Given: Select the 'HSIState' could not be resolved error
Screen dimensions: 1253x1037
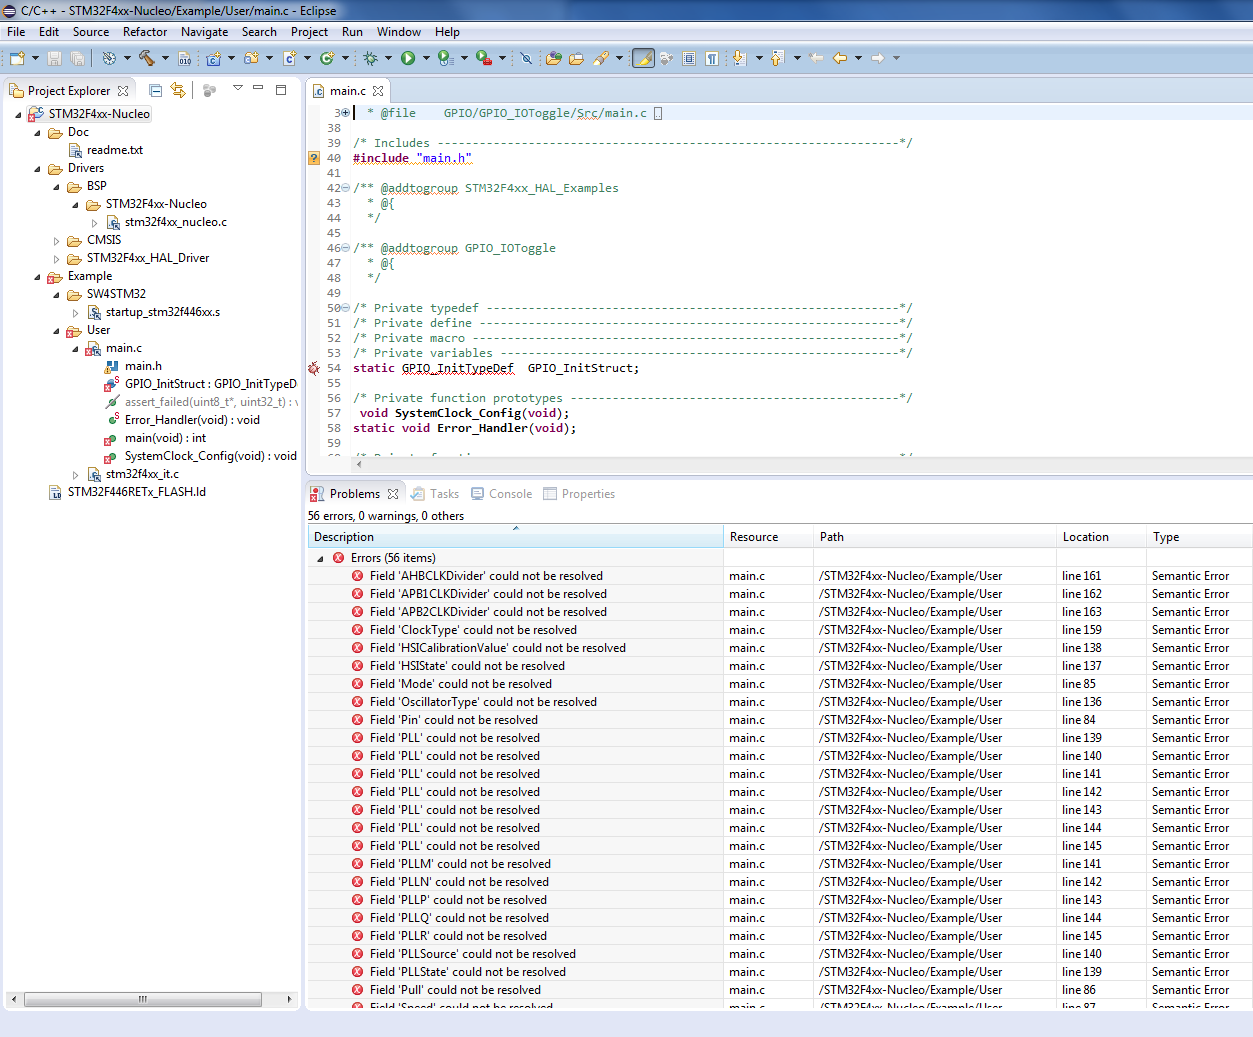Looking at the screenshot, I should 466,666.
